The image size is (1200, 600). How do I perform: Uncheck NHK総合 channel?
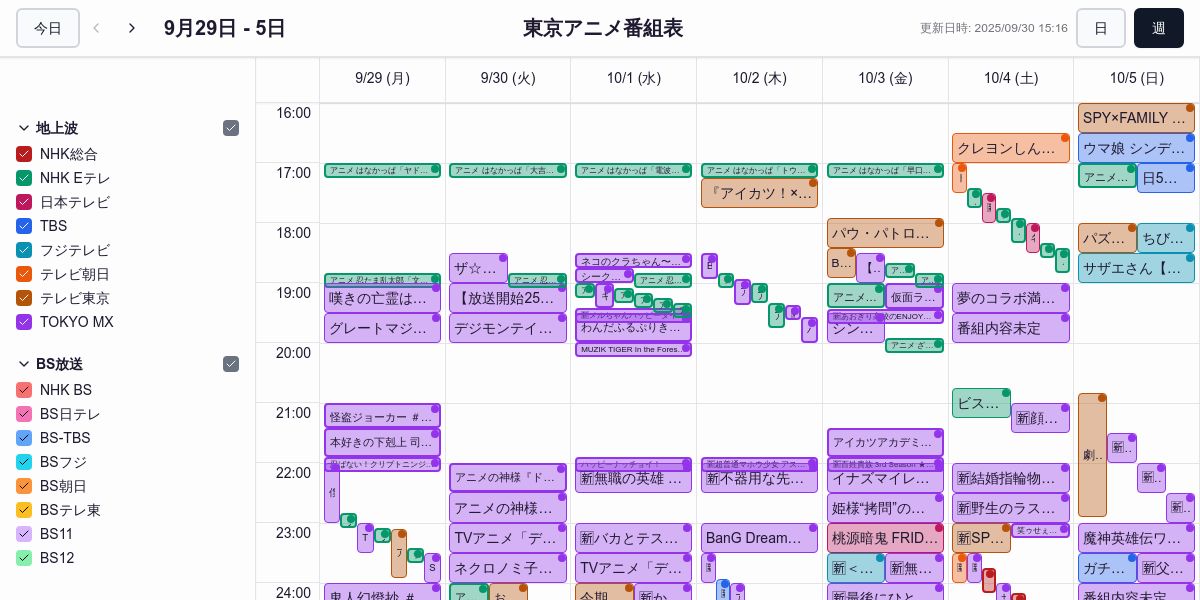click(x=24, y=154)
